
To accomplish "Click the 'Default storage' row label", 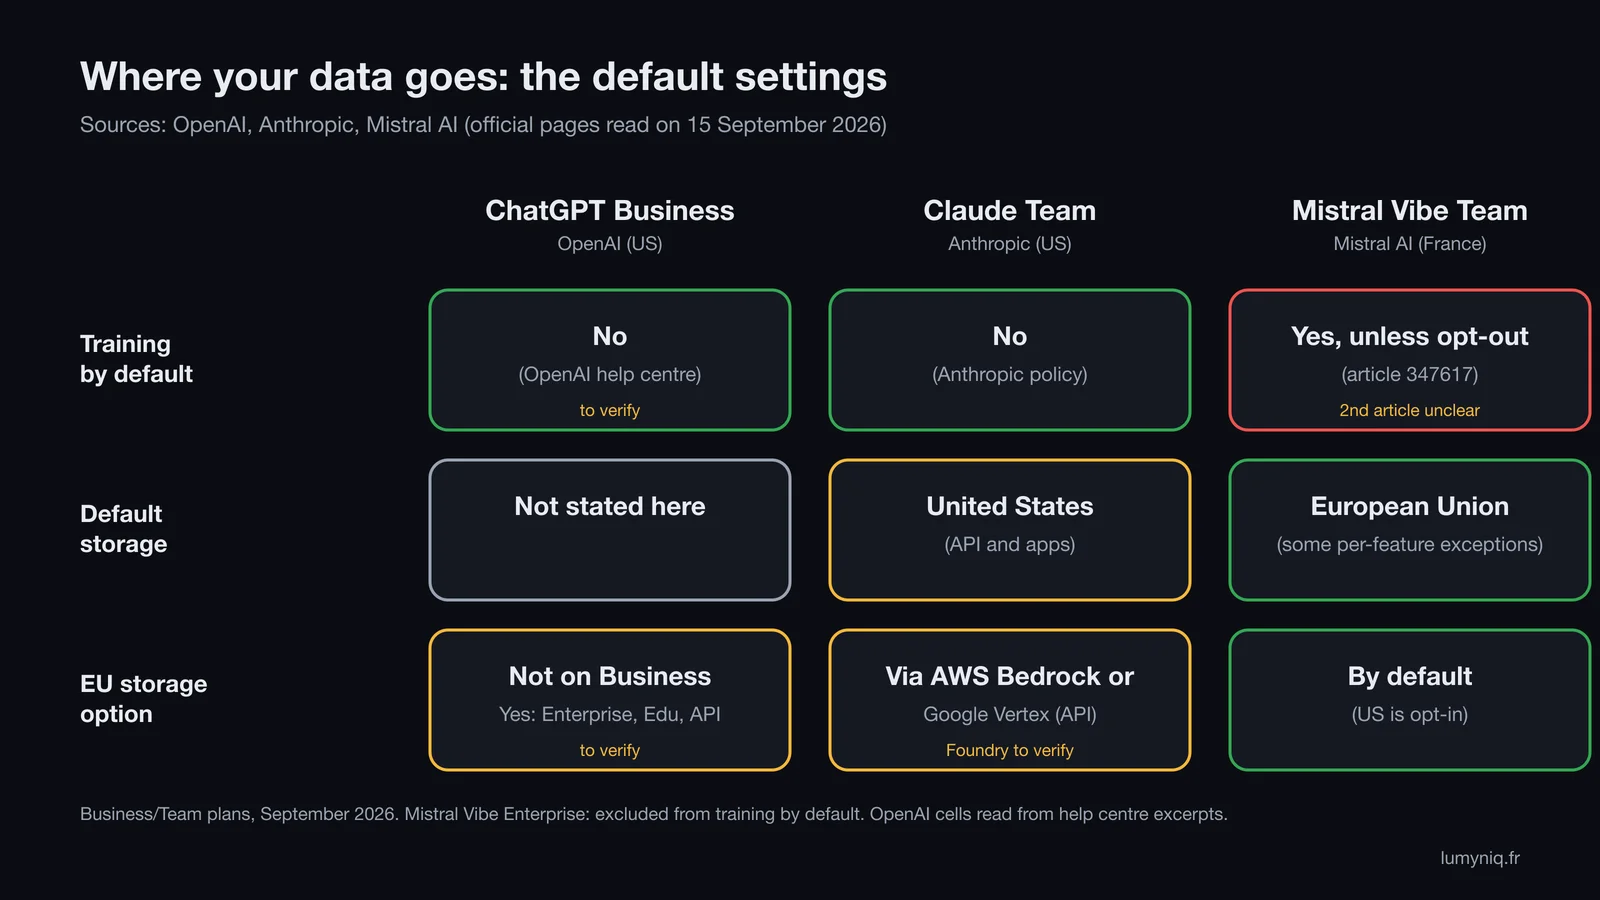I will pos(123,529).
